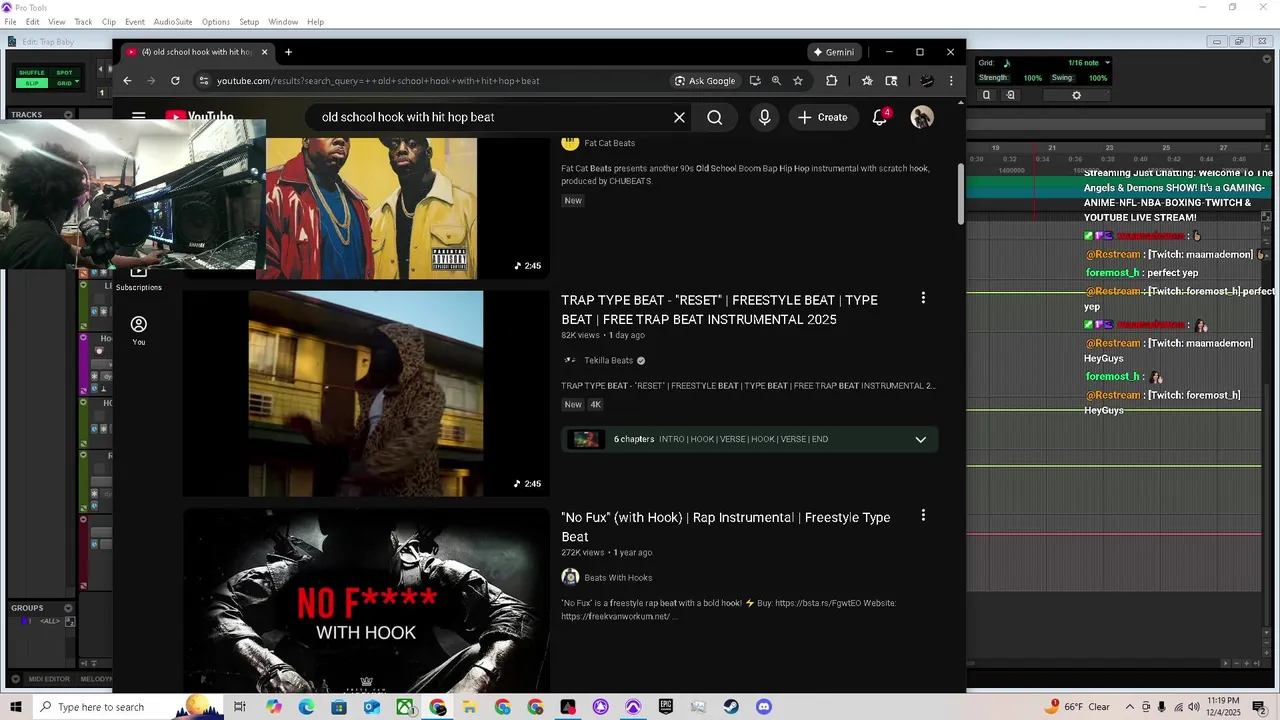Image resolution: width=1280 pixels, height=720 pixels.
Task: Enable Shuffle edit mode in Pro Tools
Action: (31, 73)
